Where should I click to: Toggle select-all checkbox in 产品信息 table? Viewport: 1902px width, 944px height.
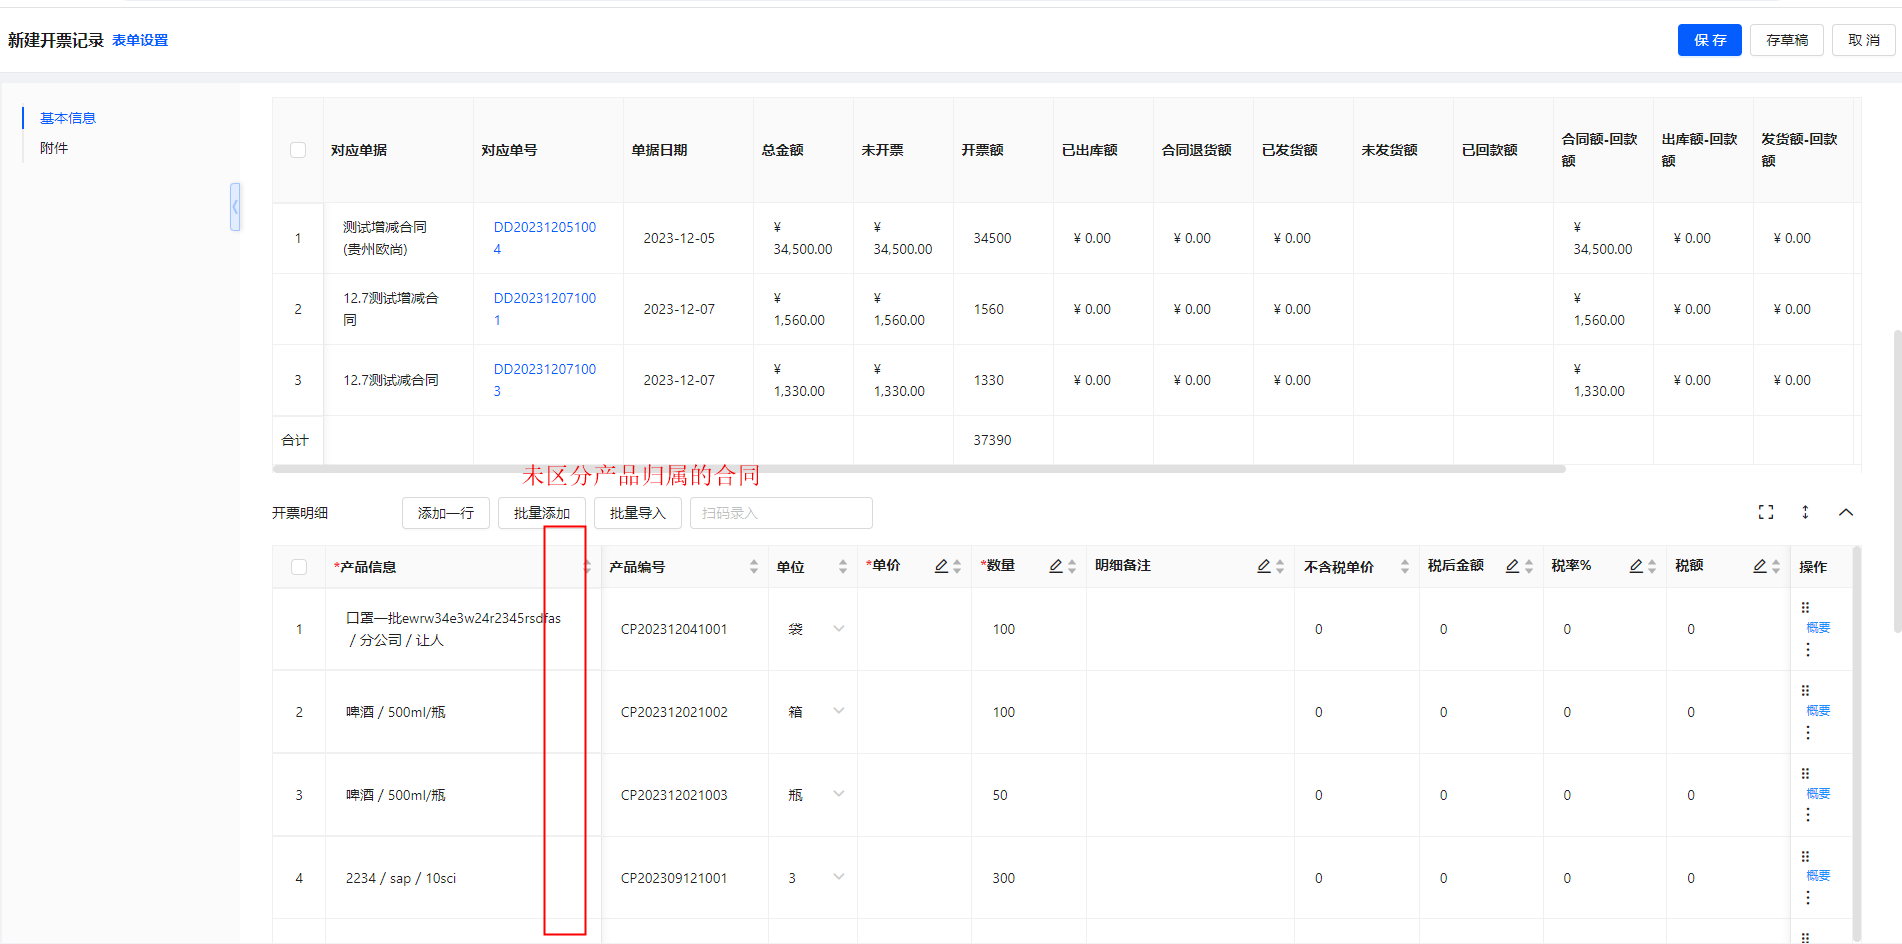pos(299,567)
